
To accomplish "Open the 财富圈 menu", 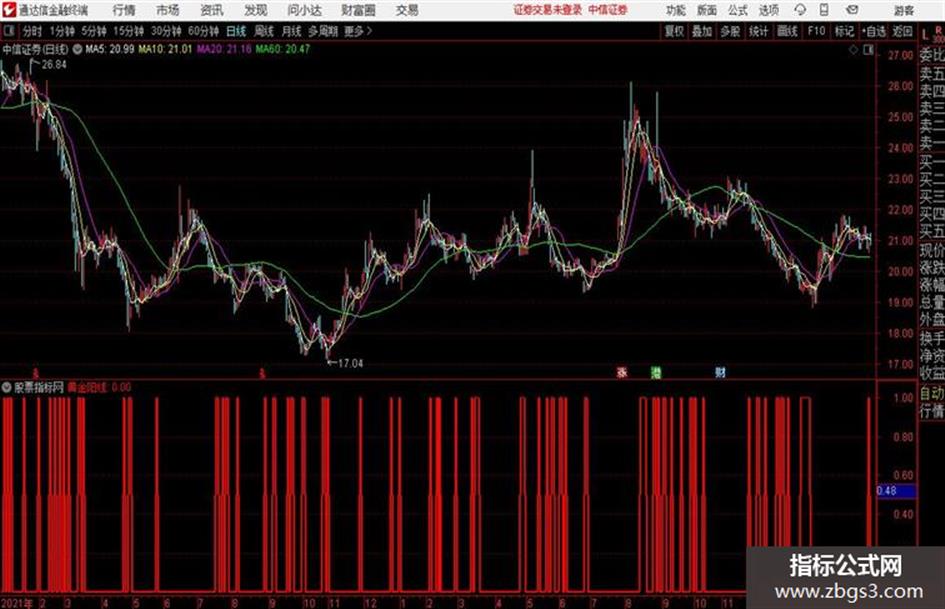I will (x=358, y=10).
